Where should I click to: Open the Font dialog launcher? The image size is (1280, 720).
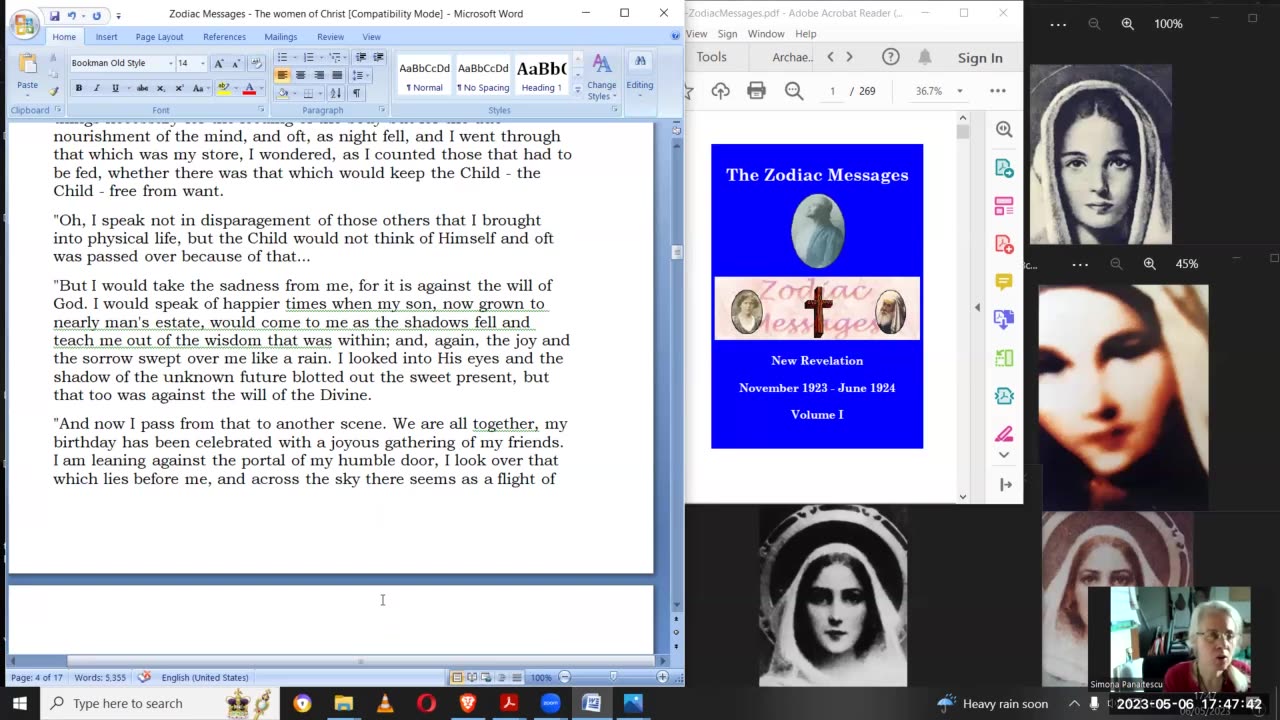pos(262,110)
